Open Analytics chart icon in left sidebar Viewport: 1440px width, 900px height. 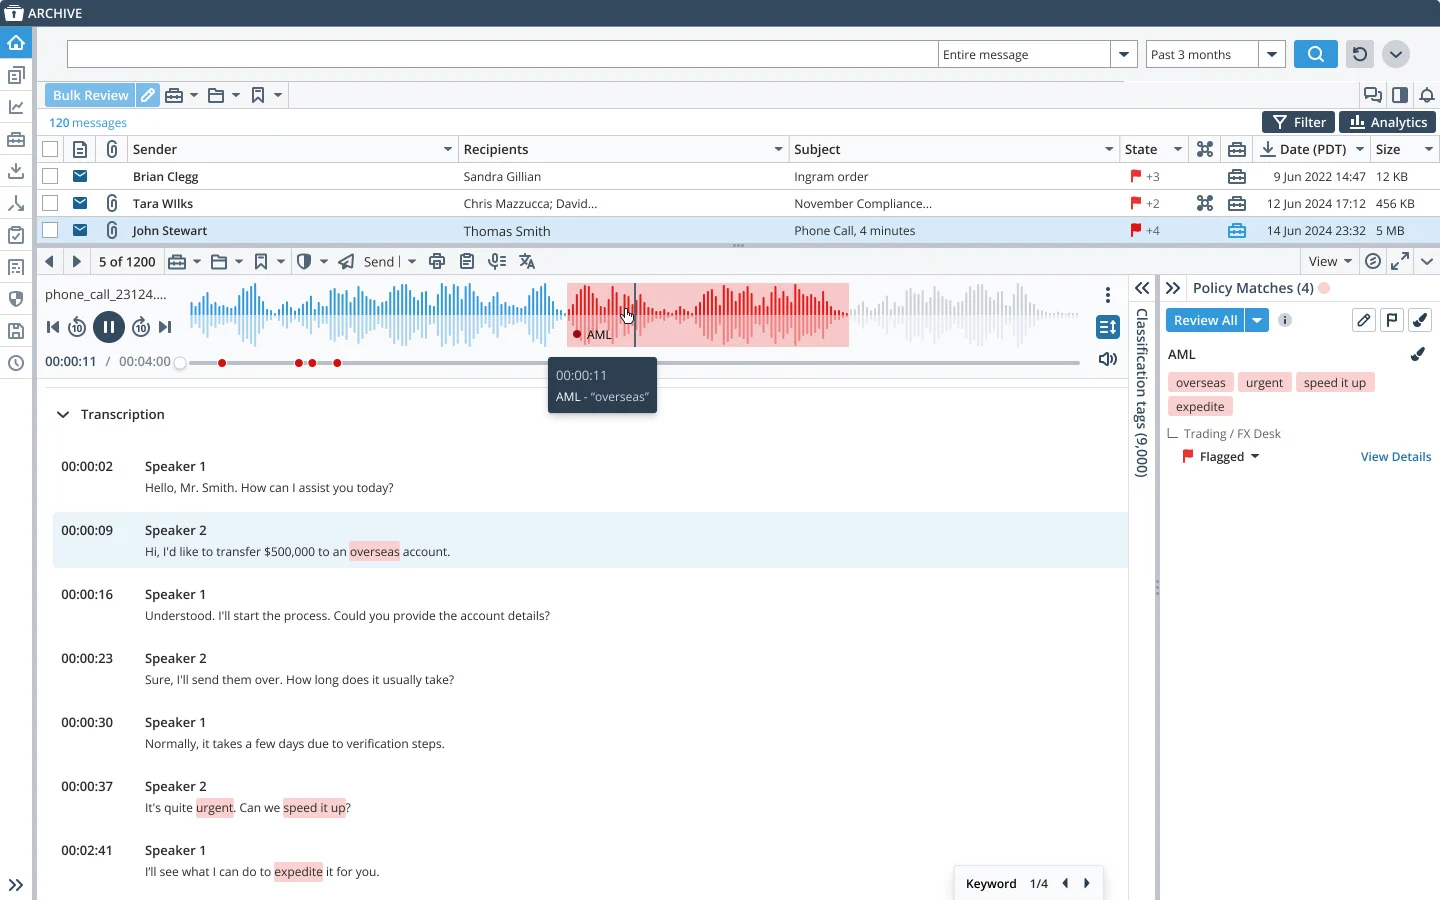(x=16, y=107)
